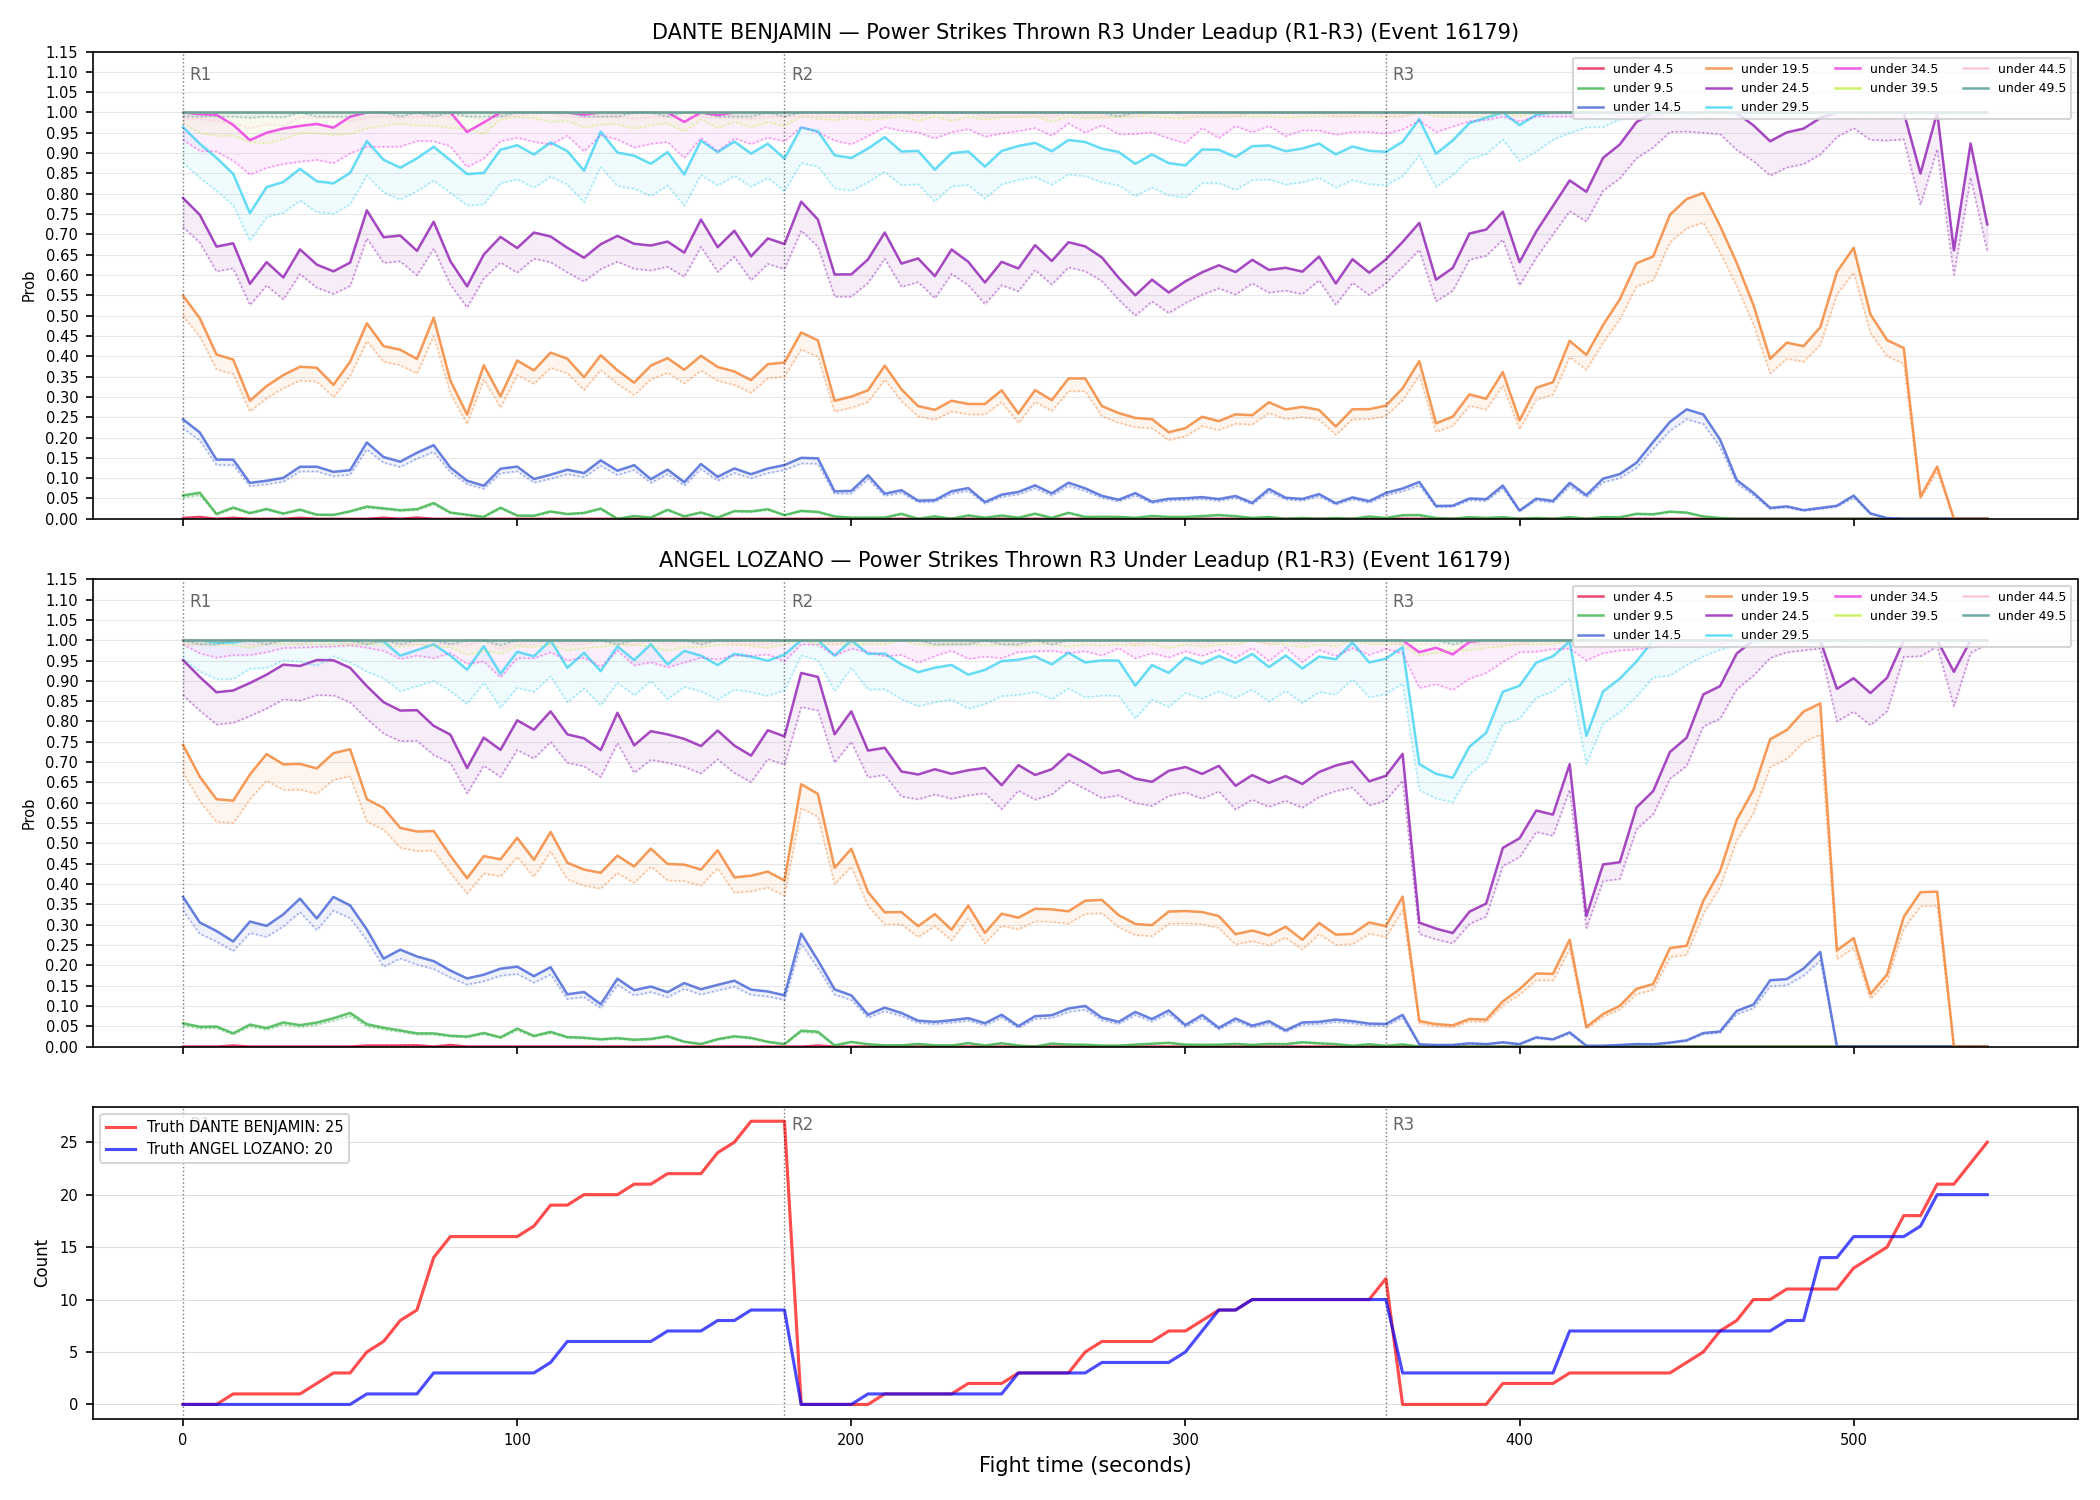Viewport: 2100px width, 1500px height.
Task: Click 'under 9.5' label in Dante Benjamin legend
Action: (1643, 88)
